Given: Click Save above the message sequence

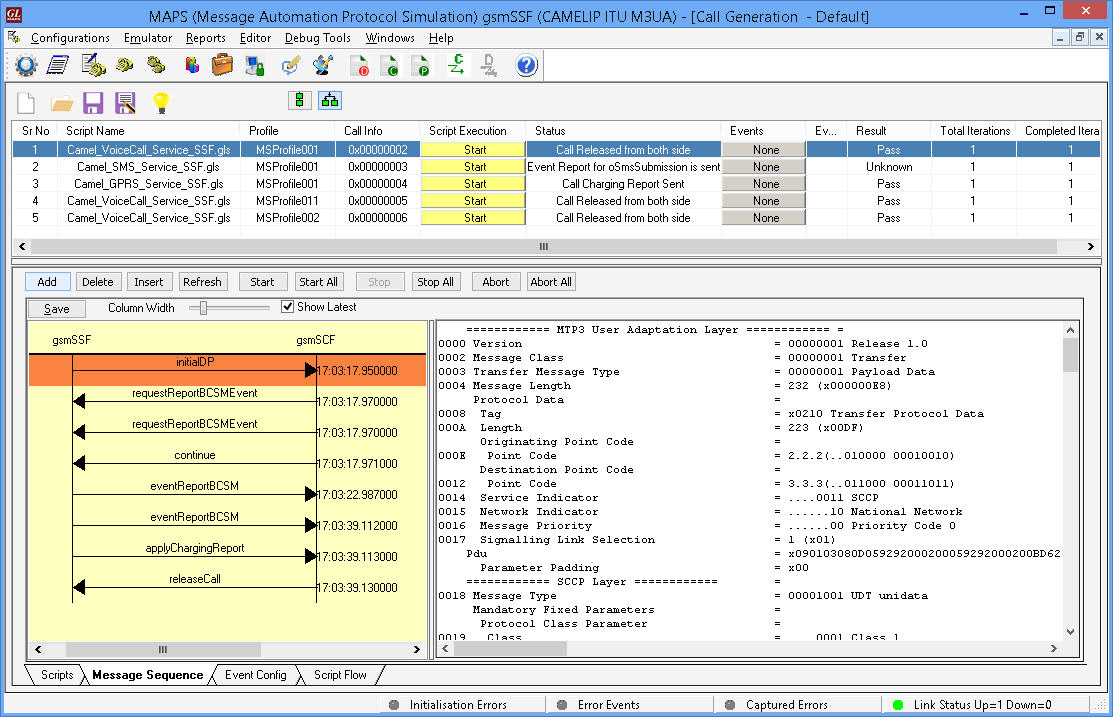Looking at the screenshot, I should coord(57,309).
